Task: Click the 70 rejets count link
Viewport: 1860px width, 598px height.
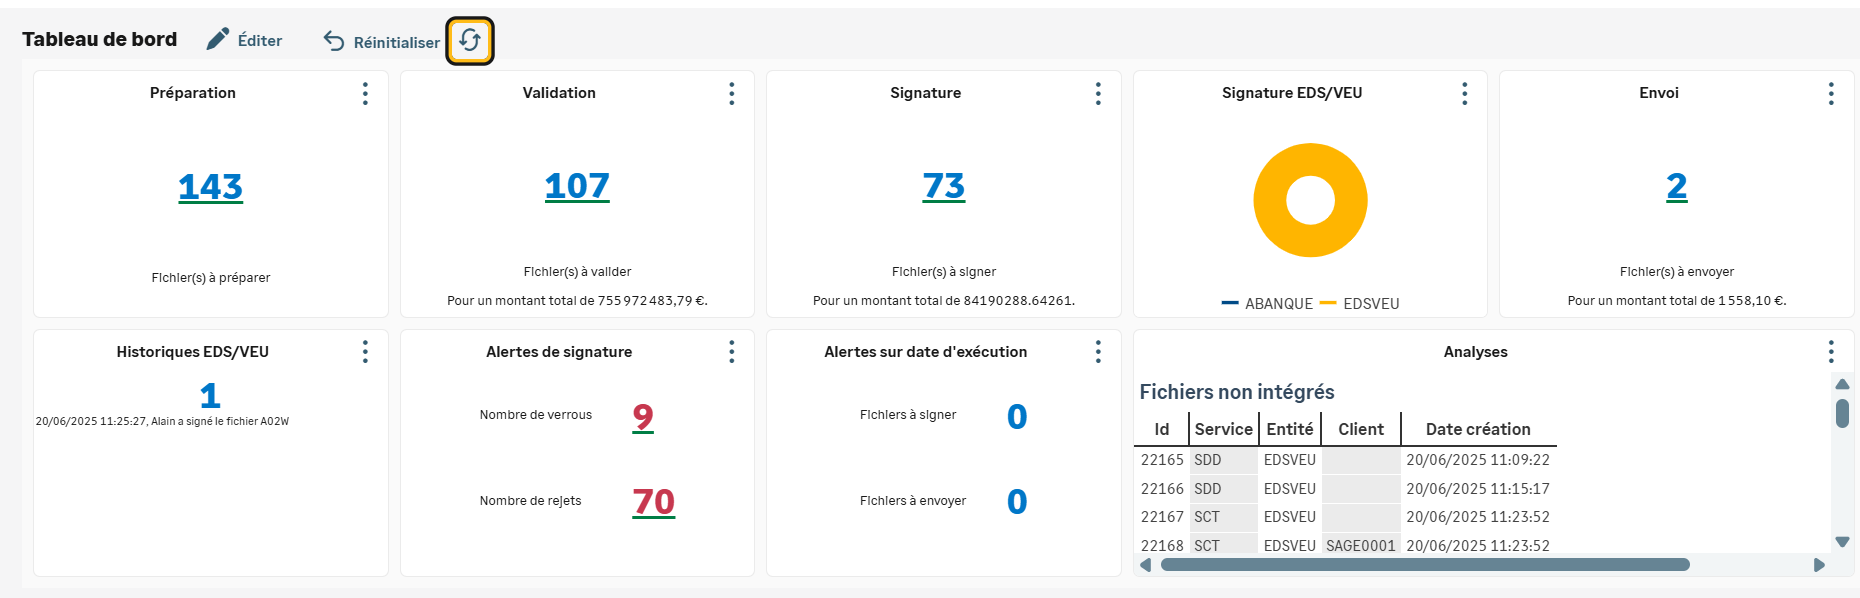Action: 654,501
